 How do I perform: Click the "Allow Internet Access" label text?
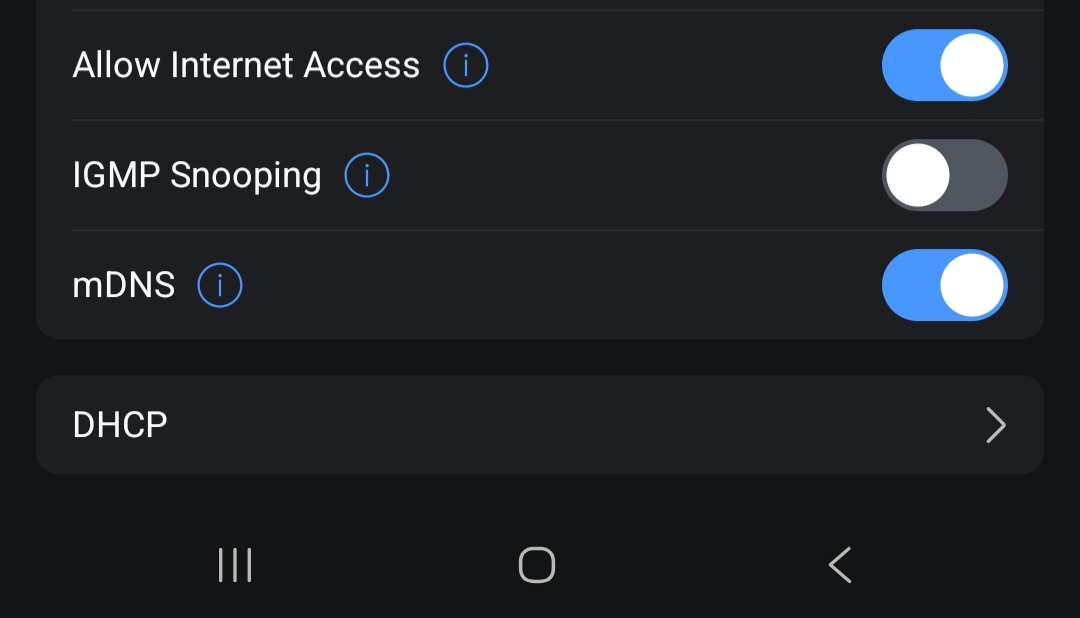[246, 66]
